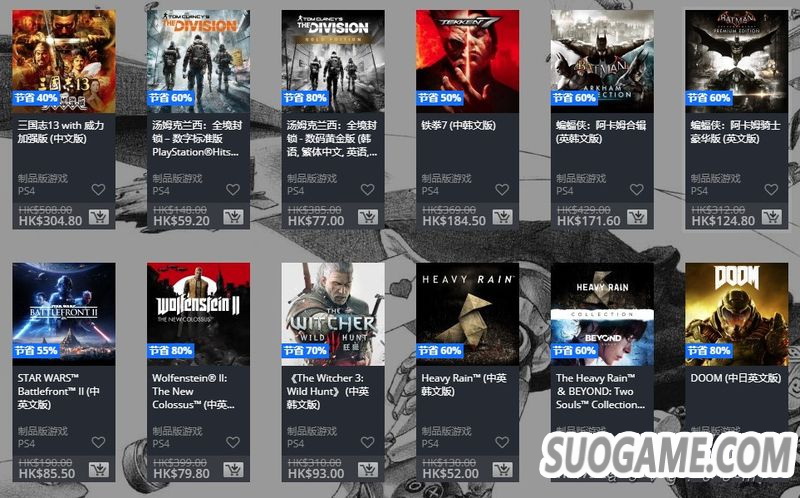Open the 三国志13 with 威力加强版 title
The height and width of the screenshot is (498, 800).
pos(61,132)
